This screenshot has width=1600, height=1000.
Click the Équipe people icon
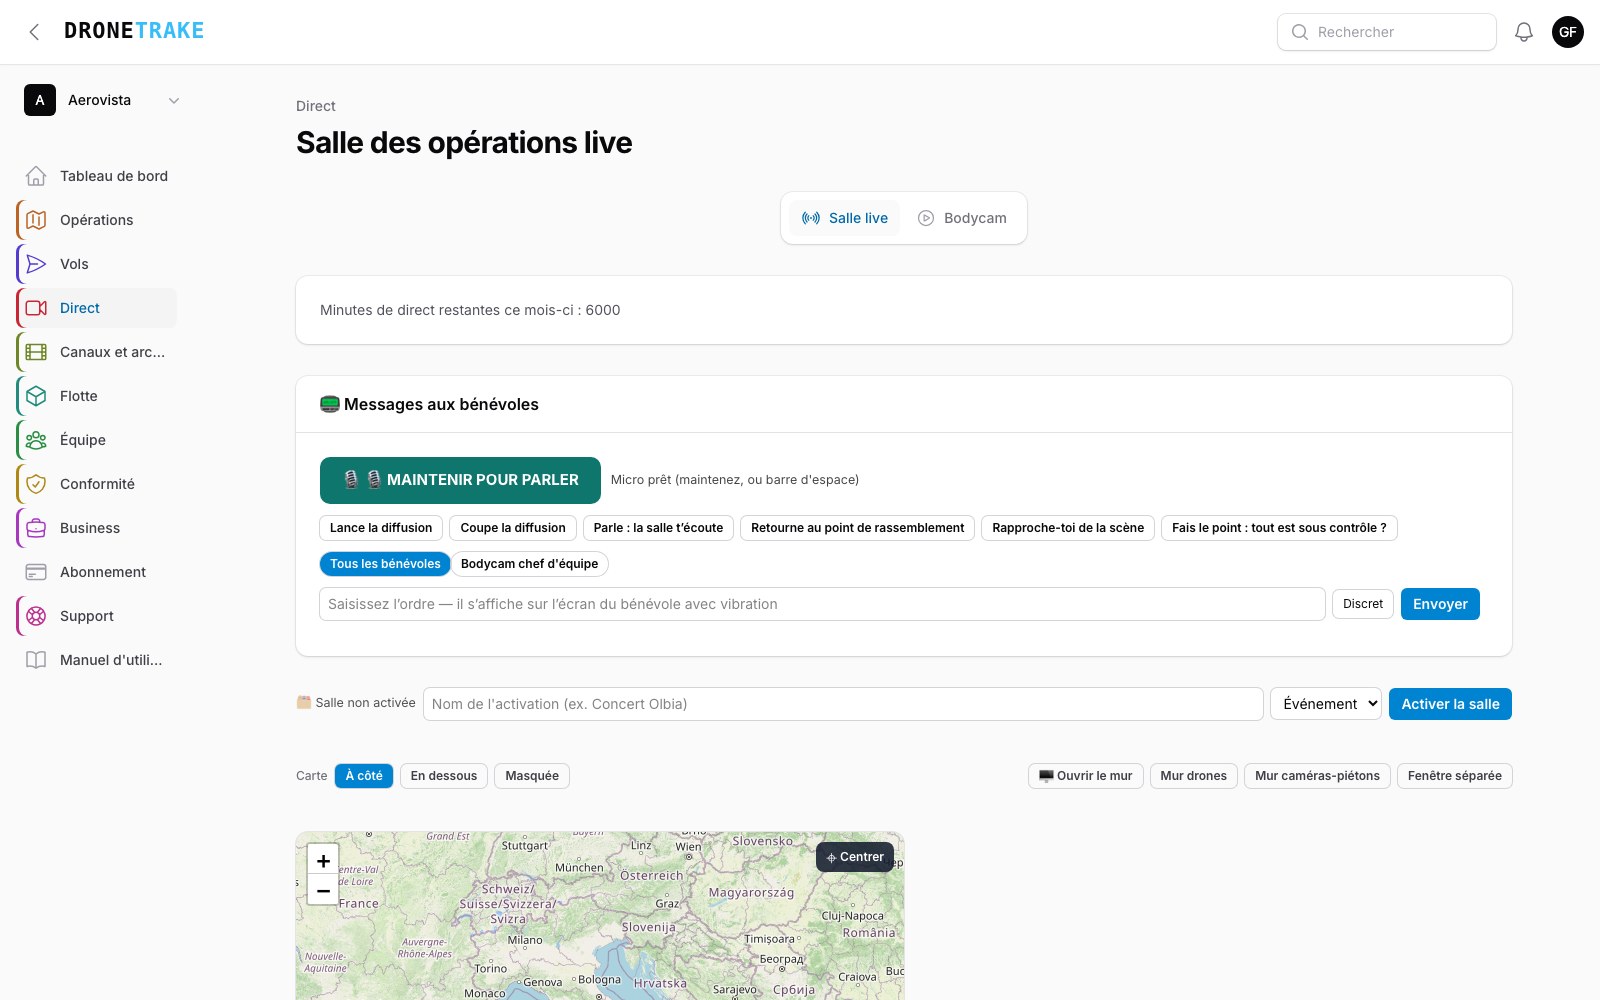click(x=36, y=440)
